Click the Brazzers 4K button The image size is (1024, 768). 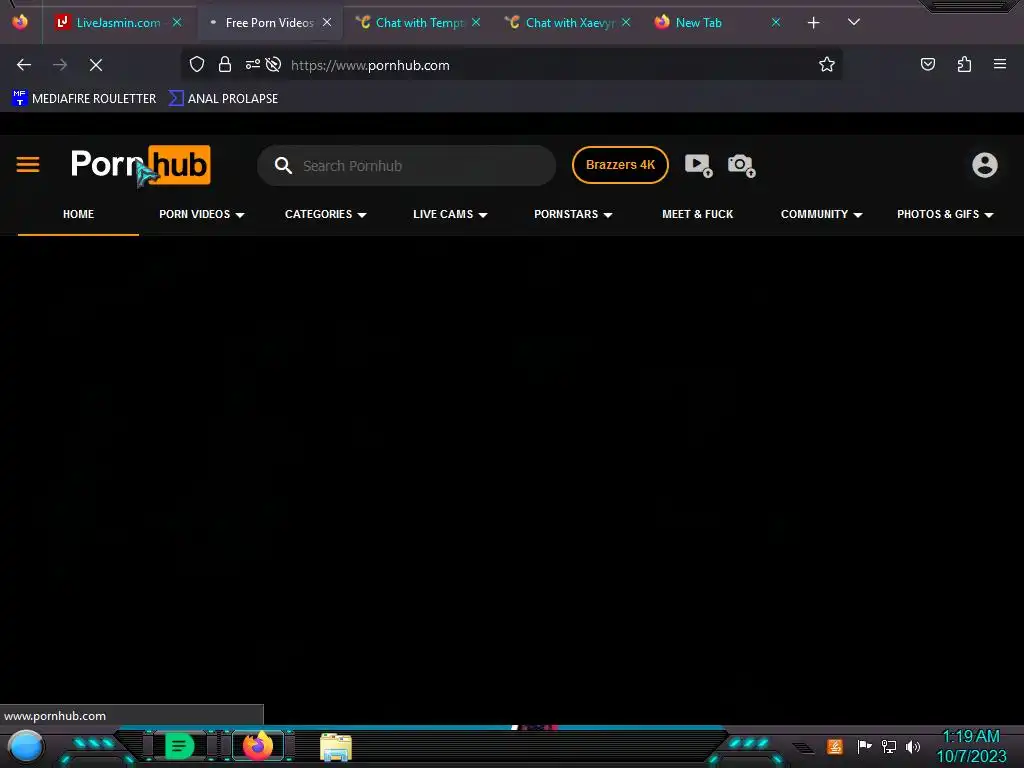pos(620,165)
